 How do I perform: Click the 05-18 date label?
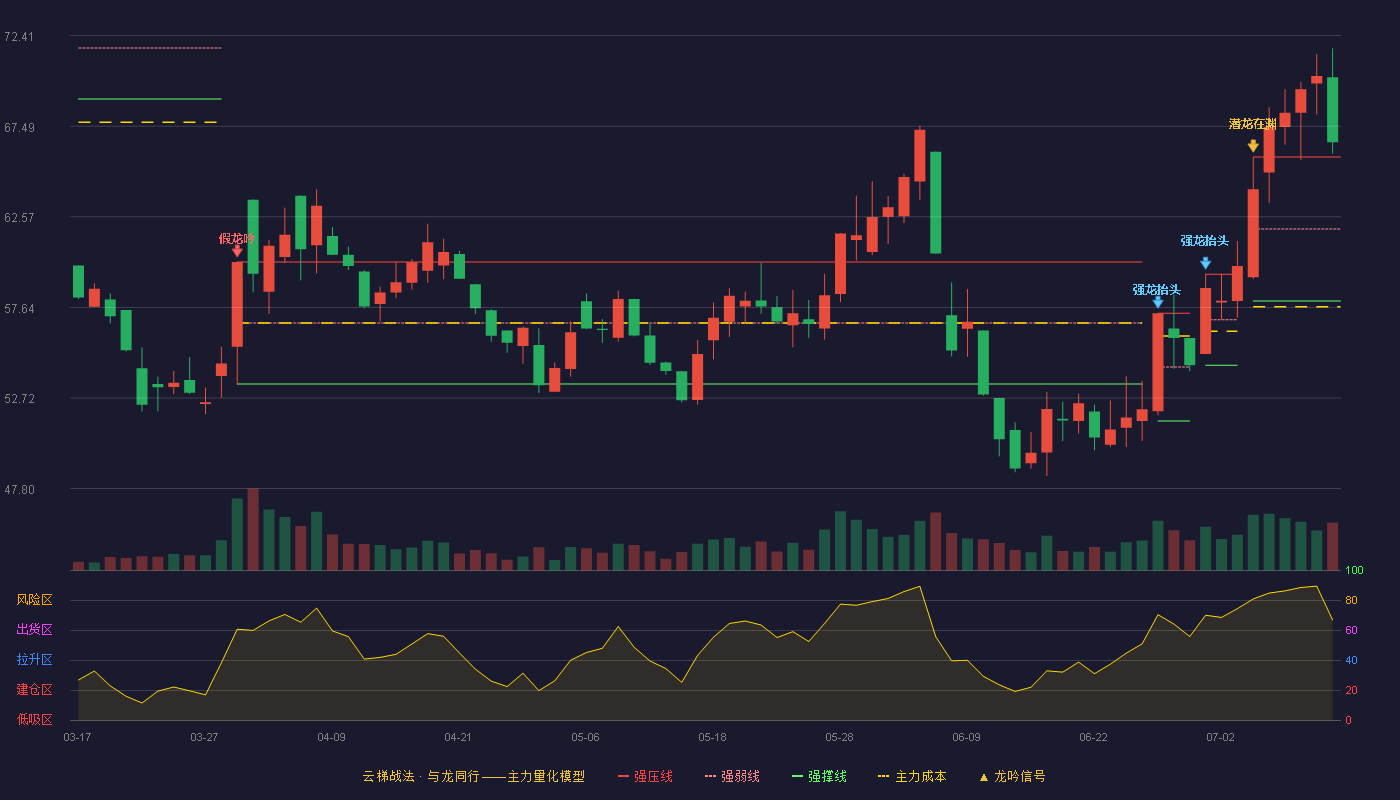[712, 737]
